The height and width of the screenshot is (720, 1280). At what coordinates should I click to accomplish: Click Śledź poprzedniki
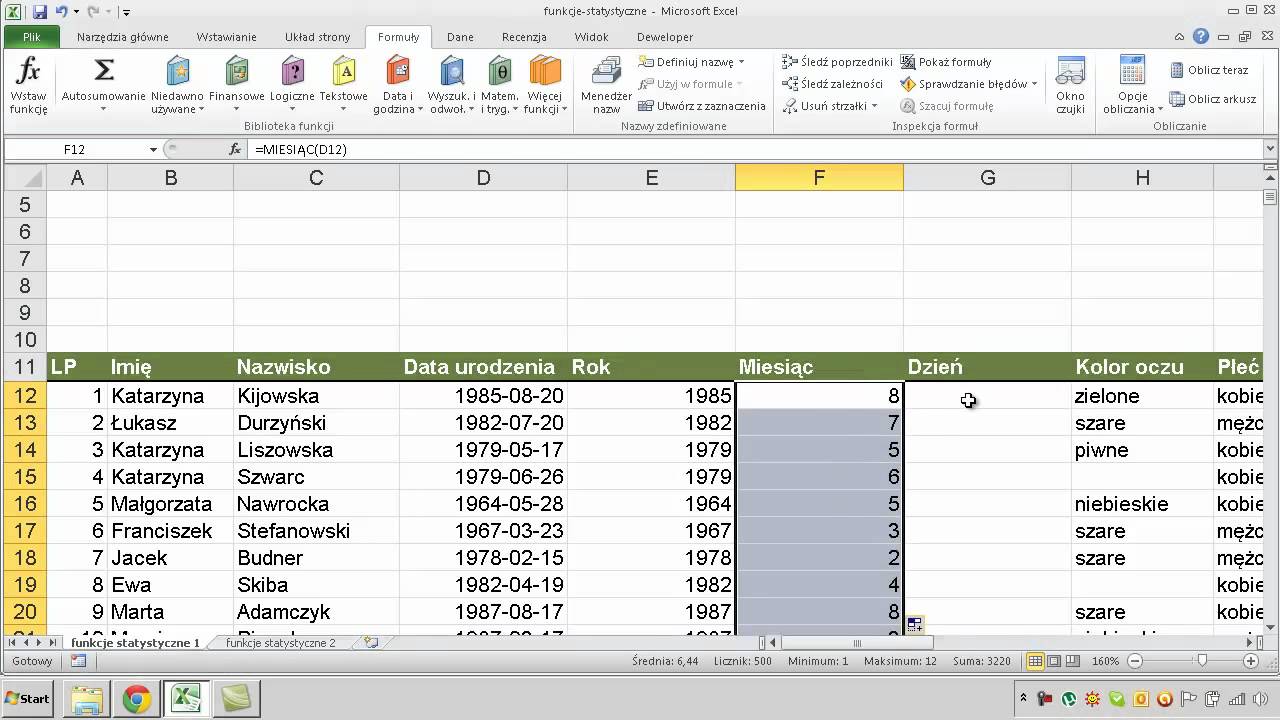coord(837,62)
